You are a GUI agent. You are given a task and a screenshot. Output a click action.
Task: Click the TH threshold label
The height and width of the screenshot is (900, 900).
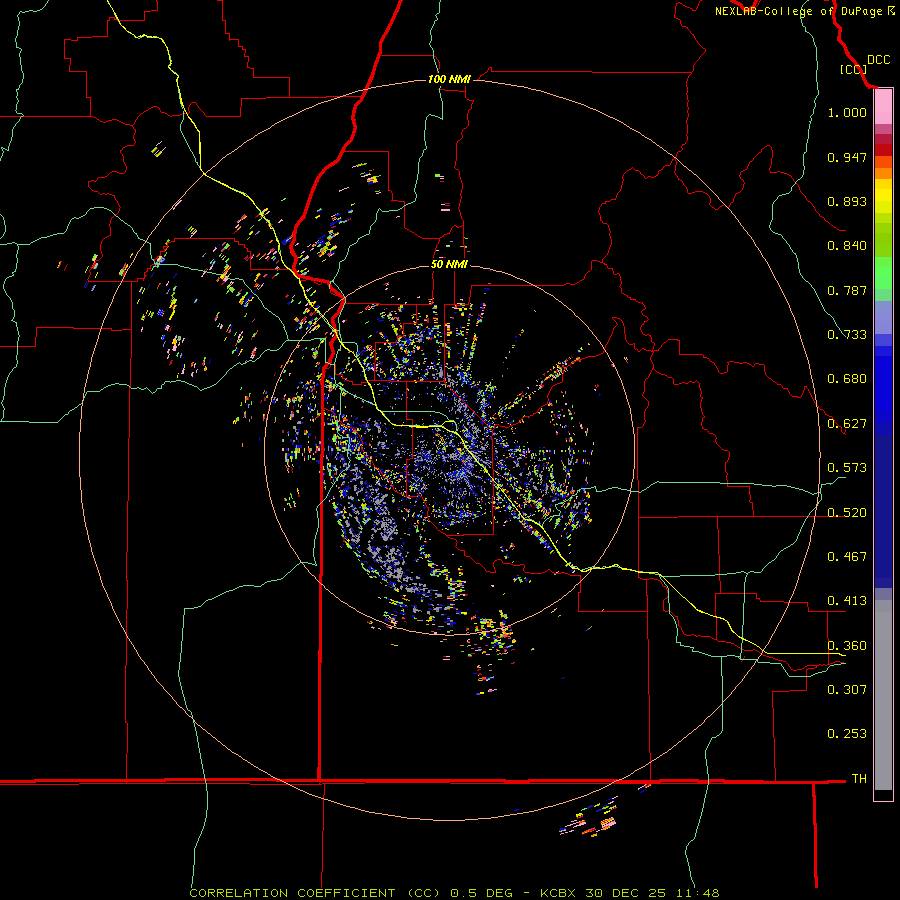[859, 779]
